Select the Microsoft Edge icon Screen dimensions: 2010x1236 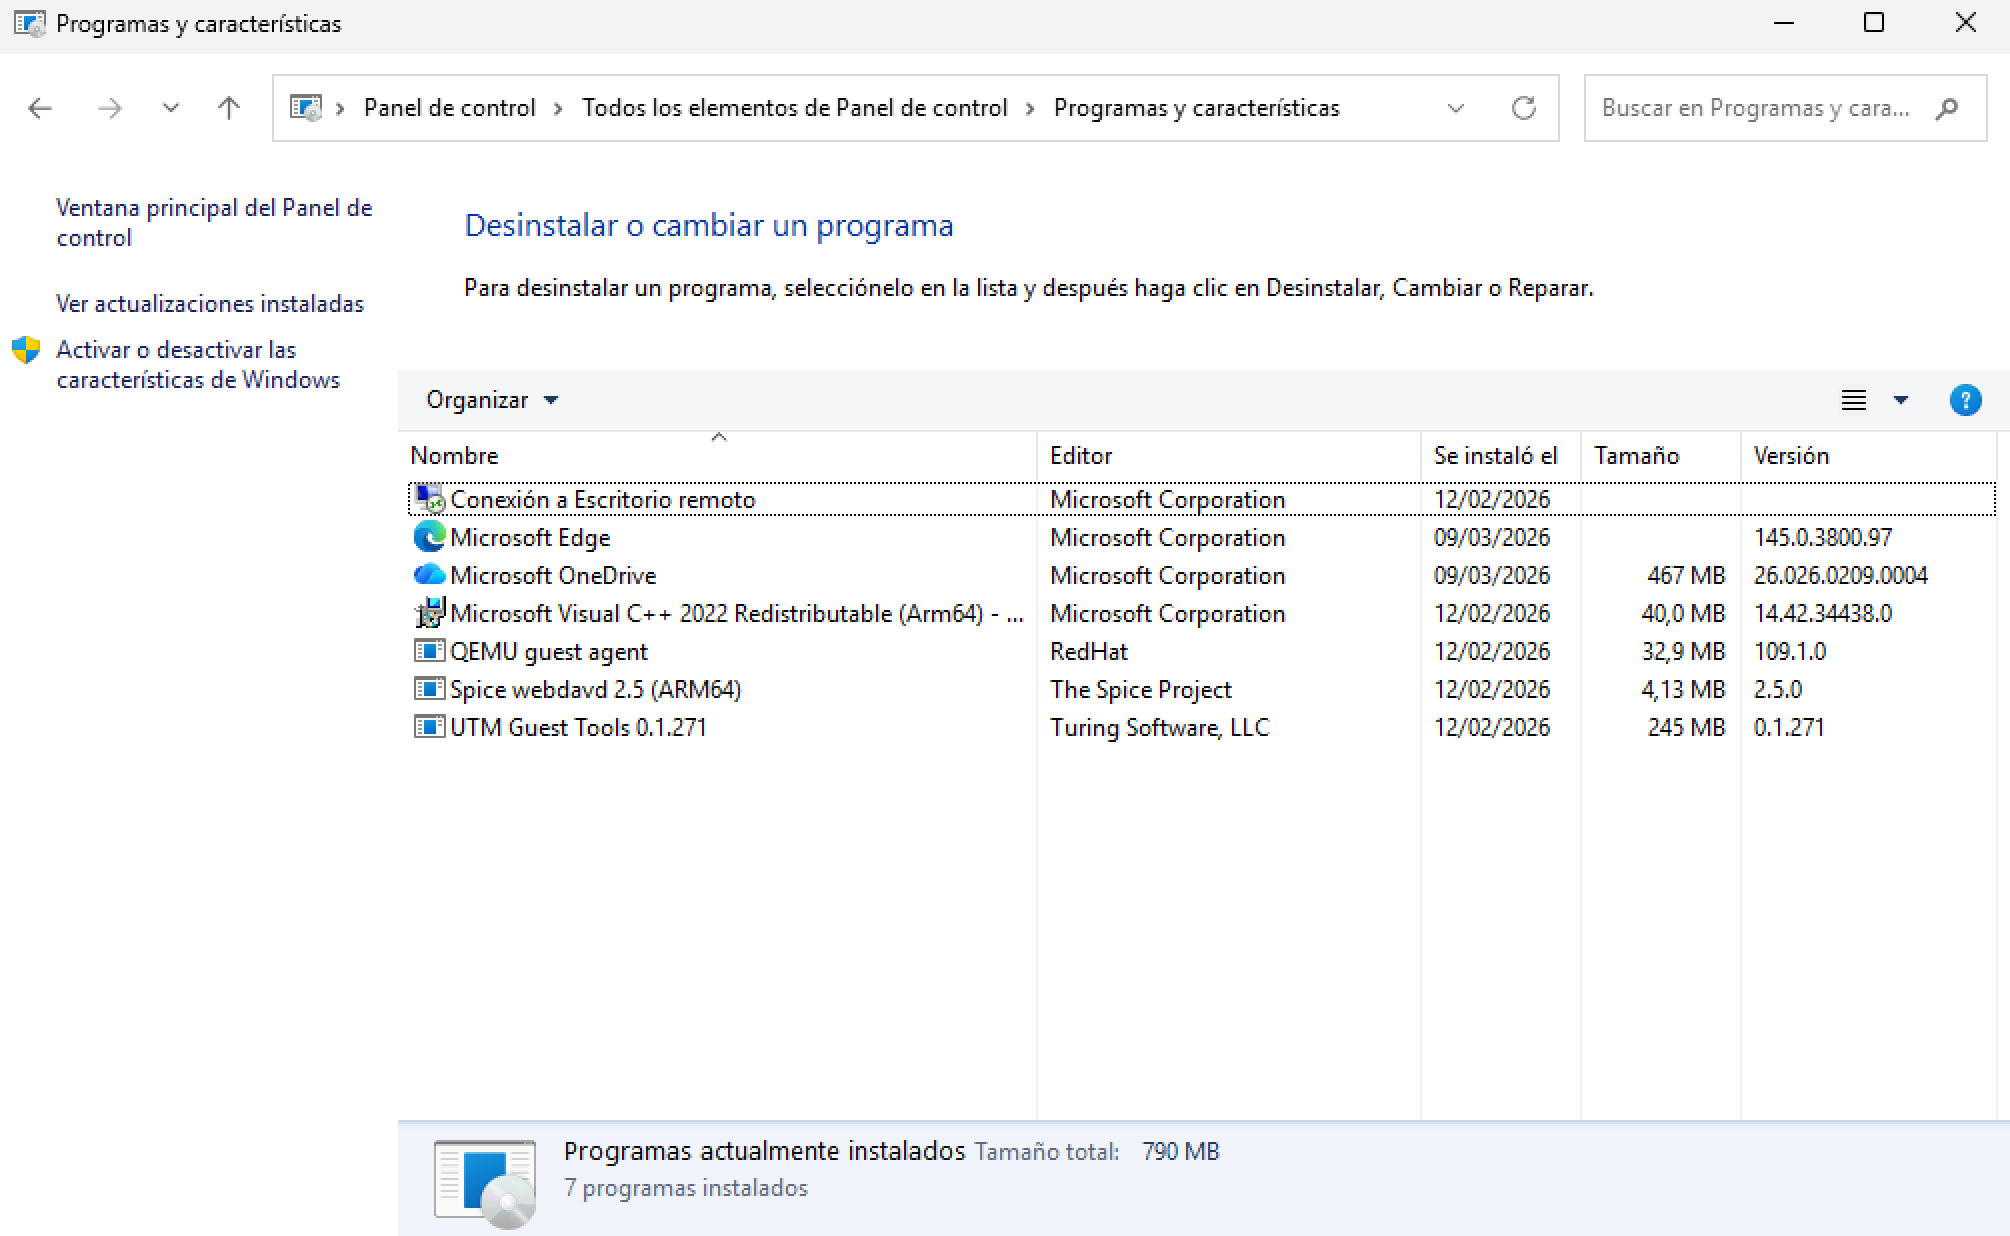pyautogui.click(x=429, y=537)
